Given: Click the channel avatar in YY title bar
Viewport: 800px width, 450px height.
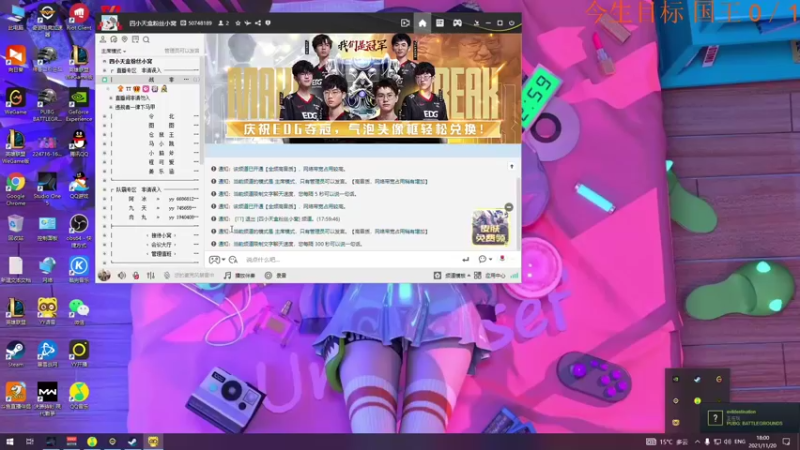Looking at the screenshot, I should 110,23.
